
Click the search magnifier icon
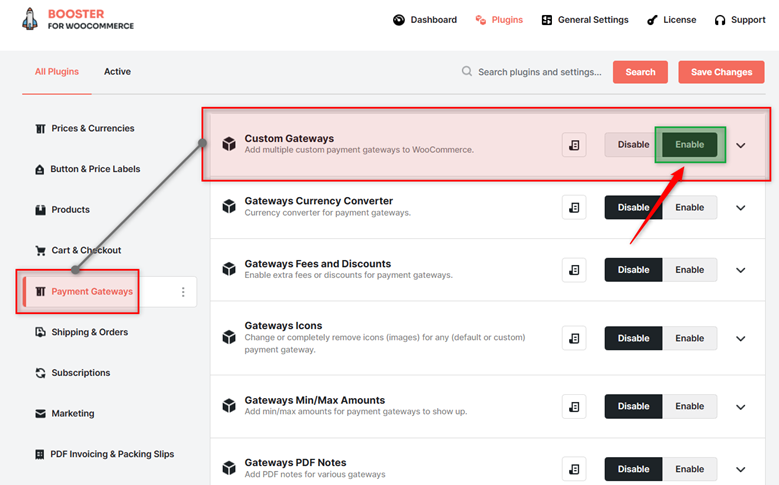tap(467, 72)
